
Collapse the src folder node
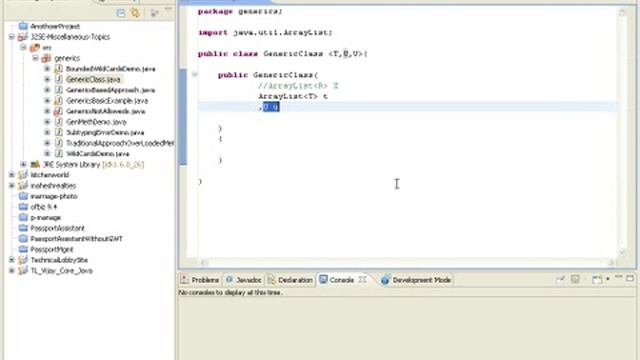coord(24,47)
